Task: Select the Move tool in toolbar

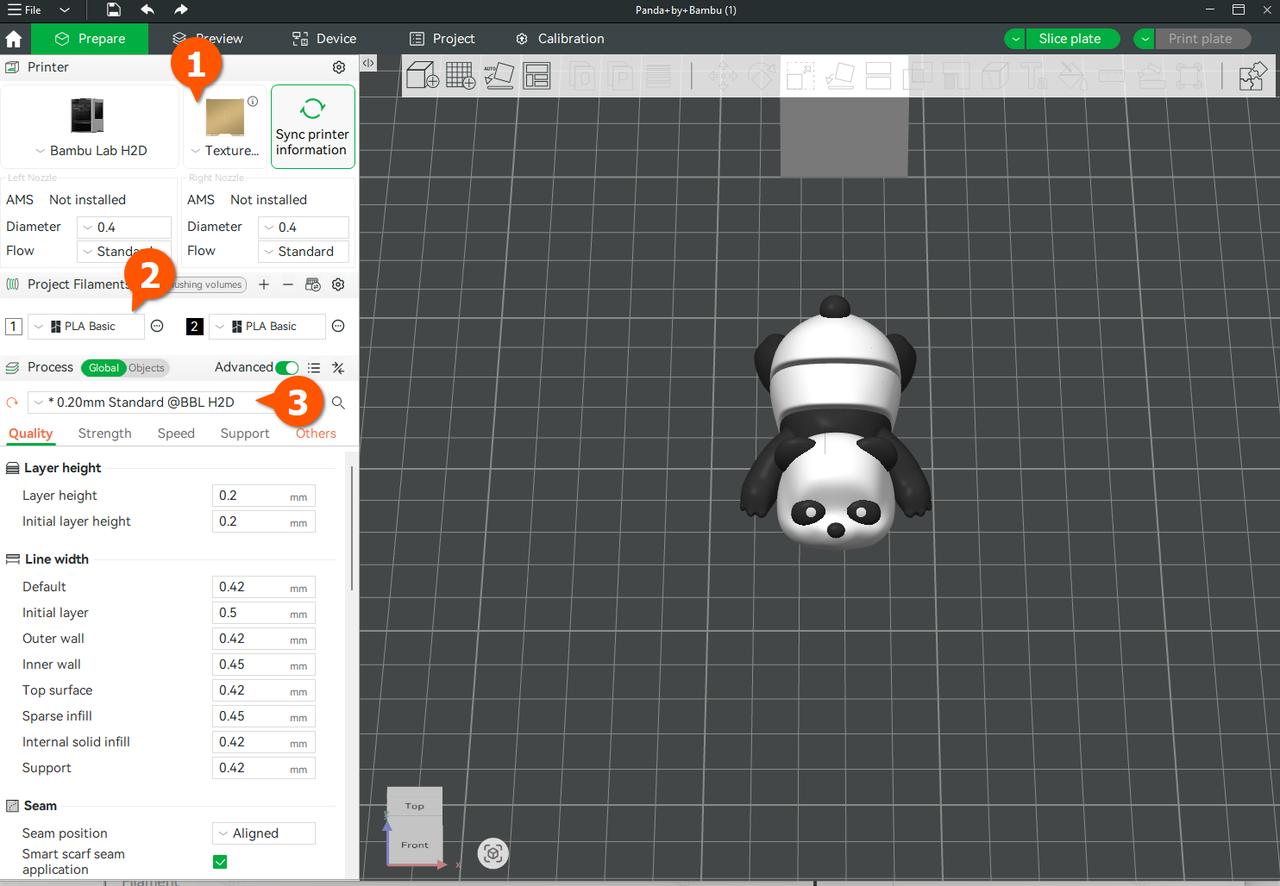Action: coord(723,76)
